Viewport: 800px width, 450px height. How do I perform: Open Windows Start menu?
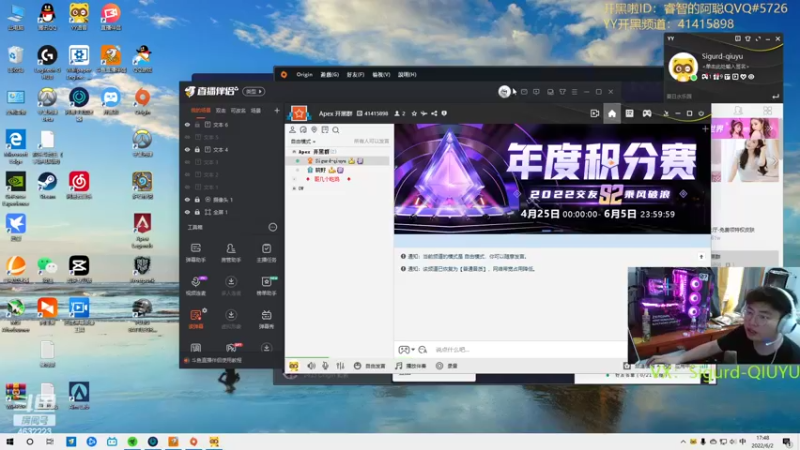pyautogui.click(x=10, y=441)
